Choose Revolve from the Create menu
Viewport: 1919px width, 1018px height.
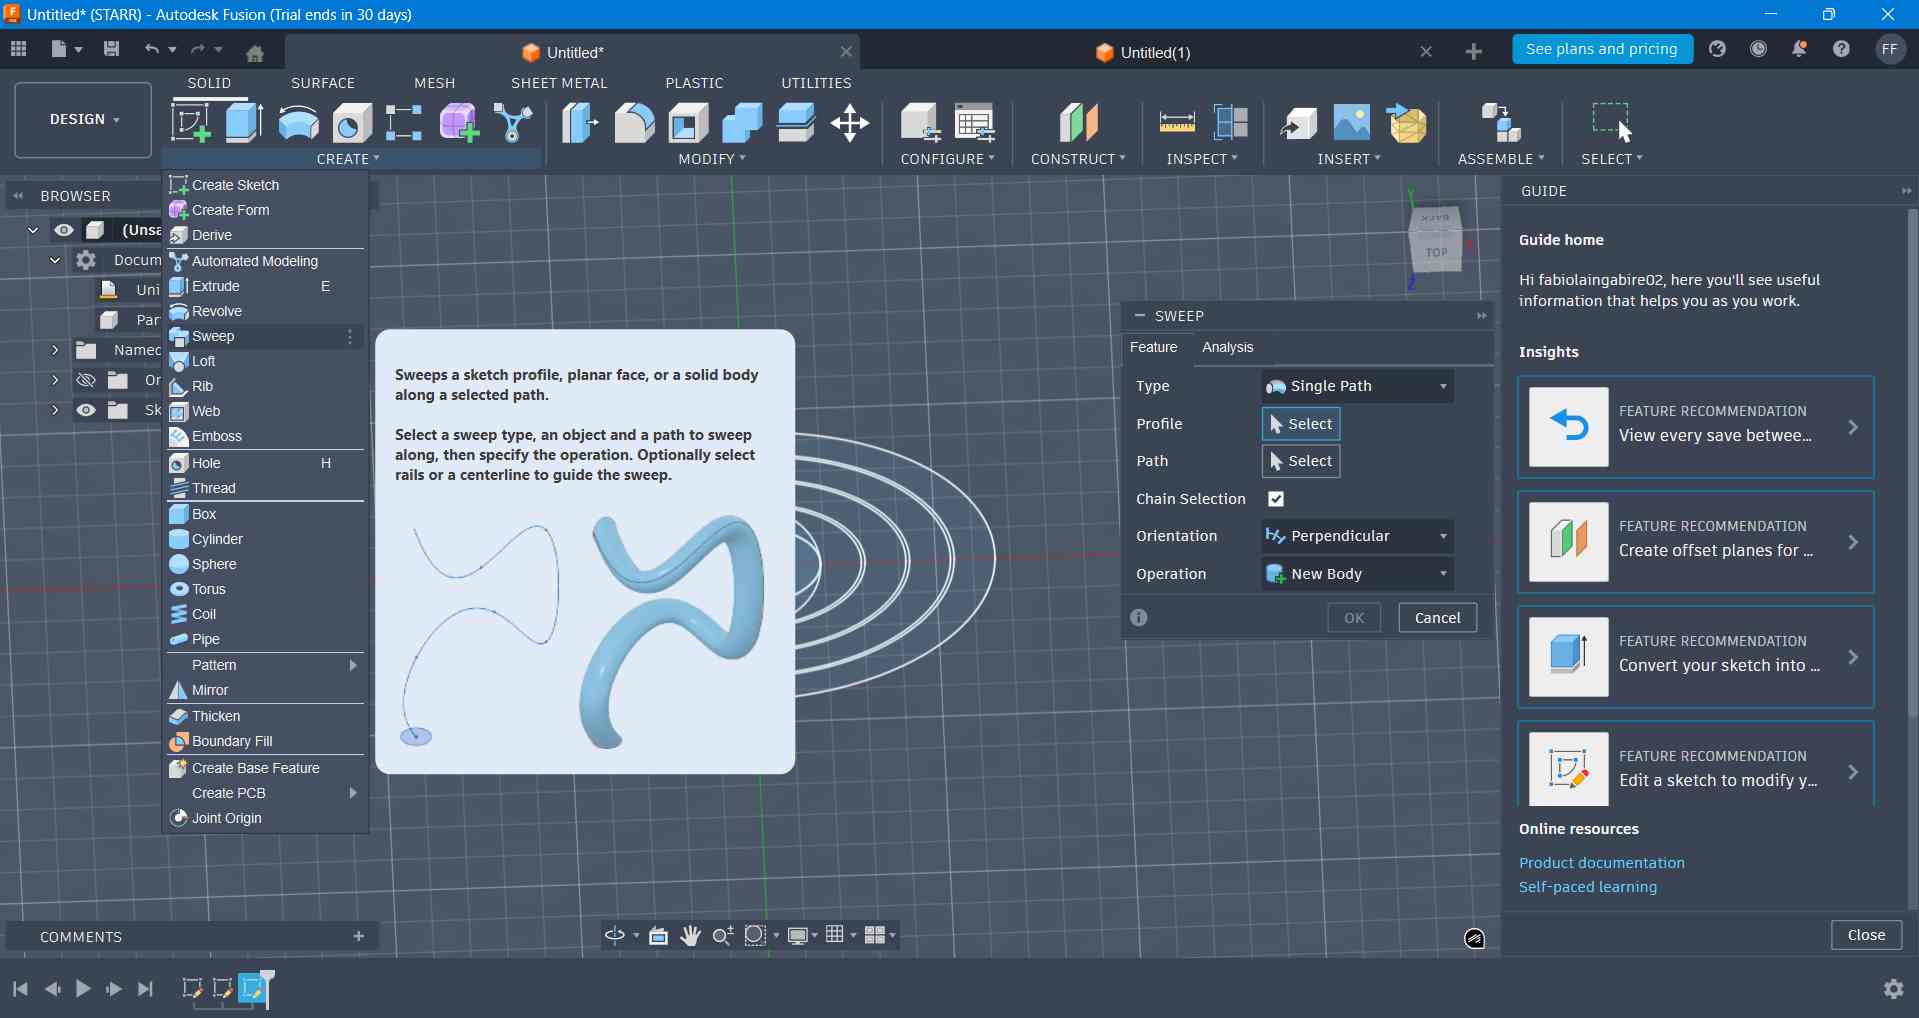(265, 311)
